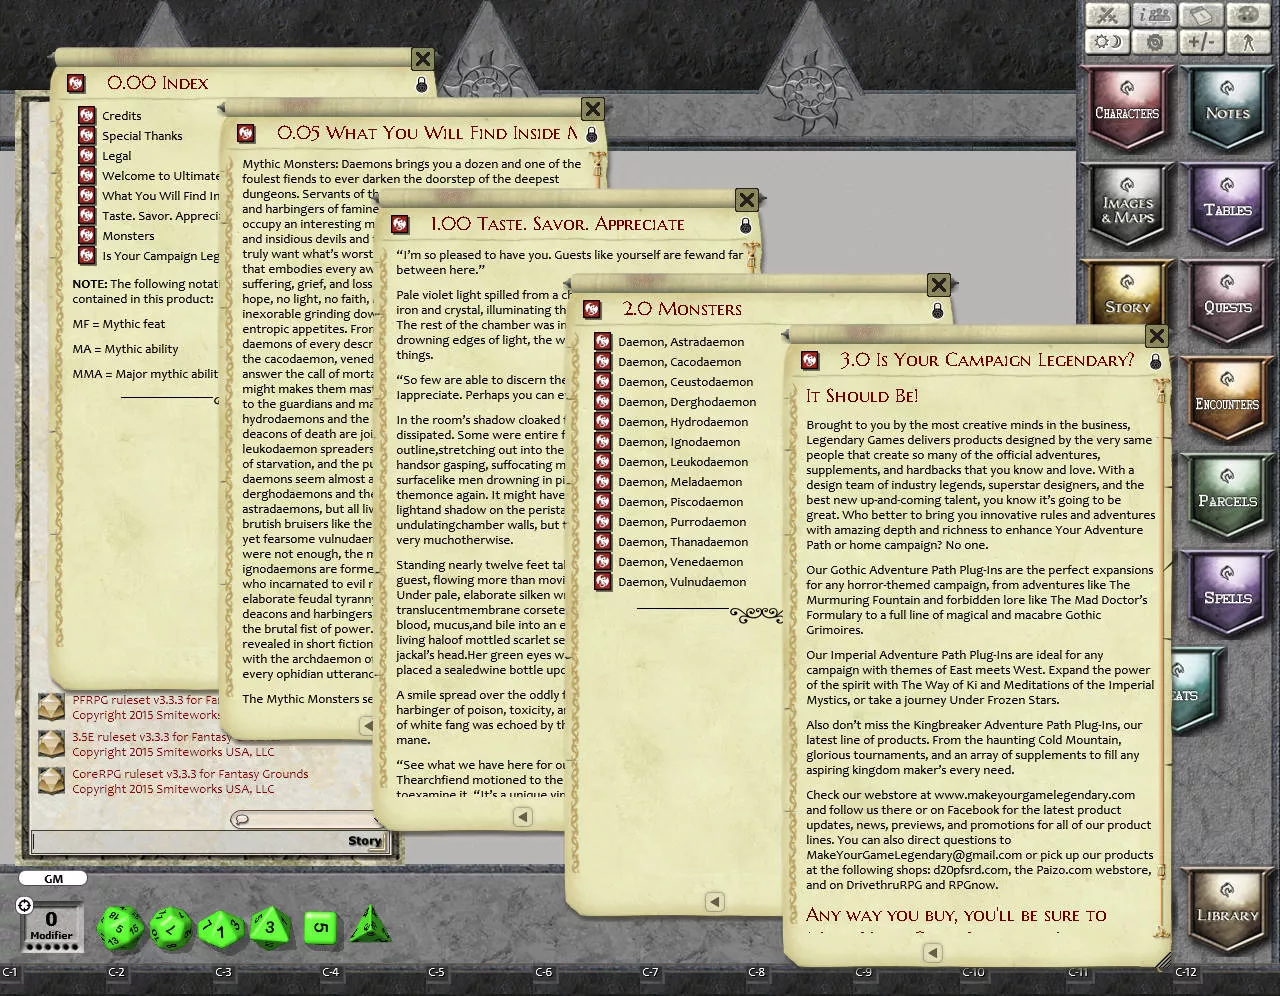
Task: Open the gear Options icon
Action: tap(1154, 42)
